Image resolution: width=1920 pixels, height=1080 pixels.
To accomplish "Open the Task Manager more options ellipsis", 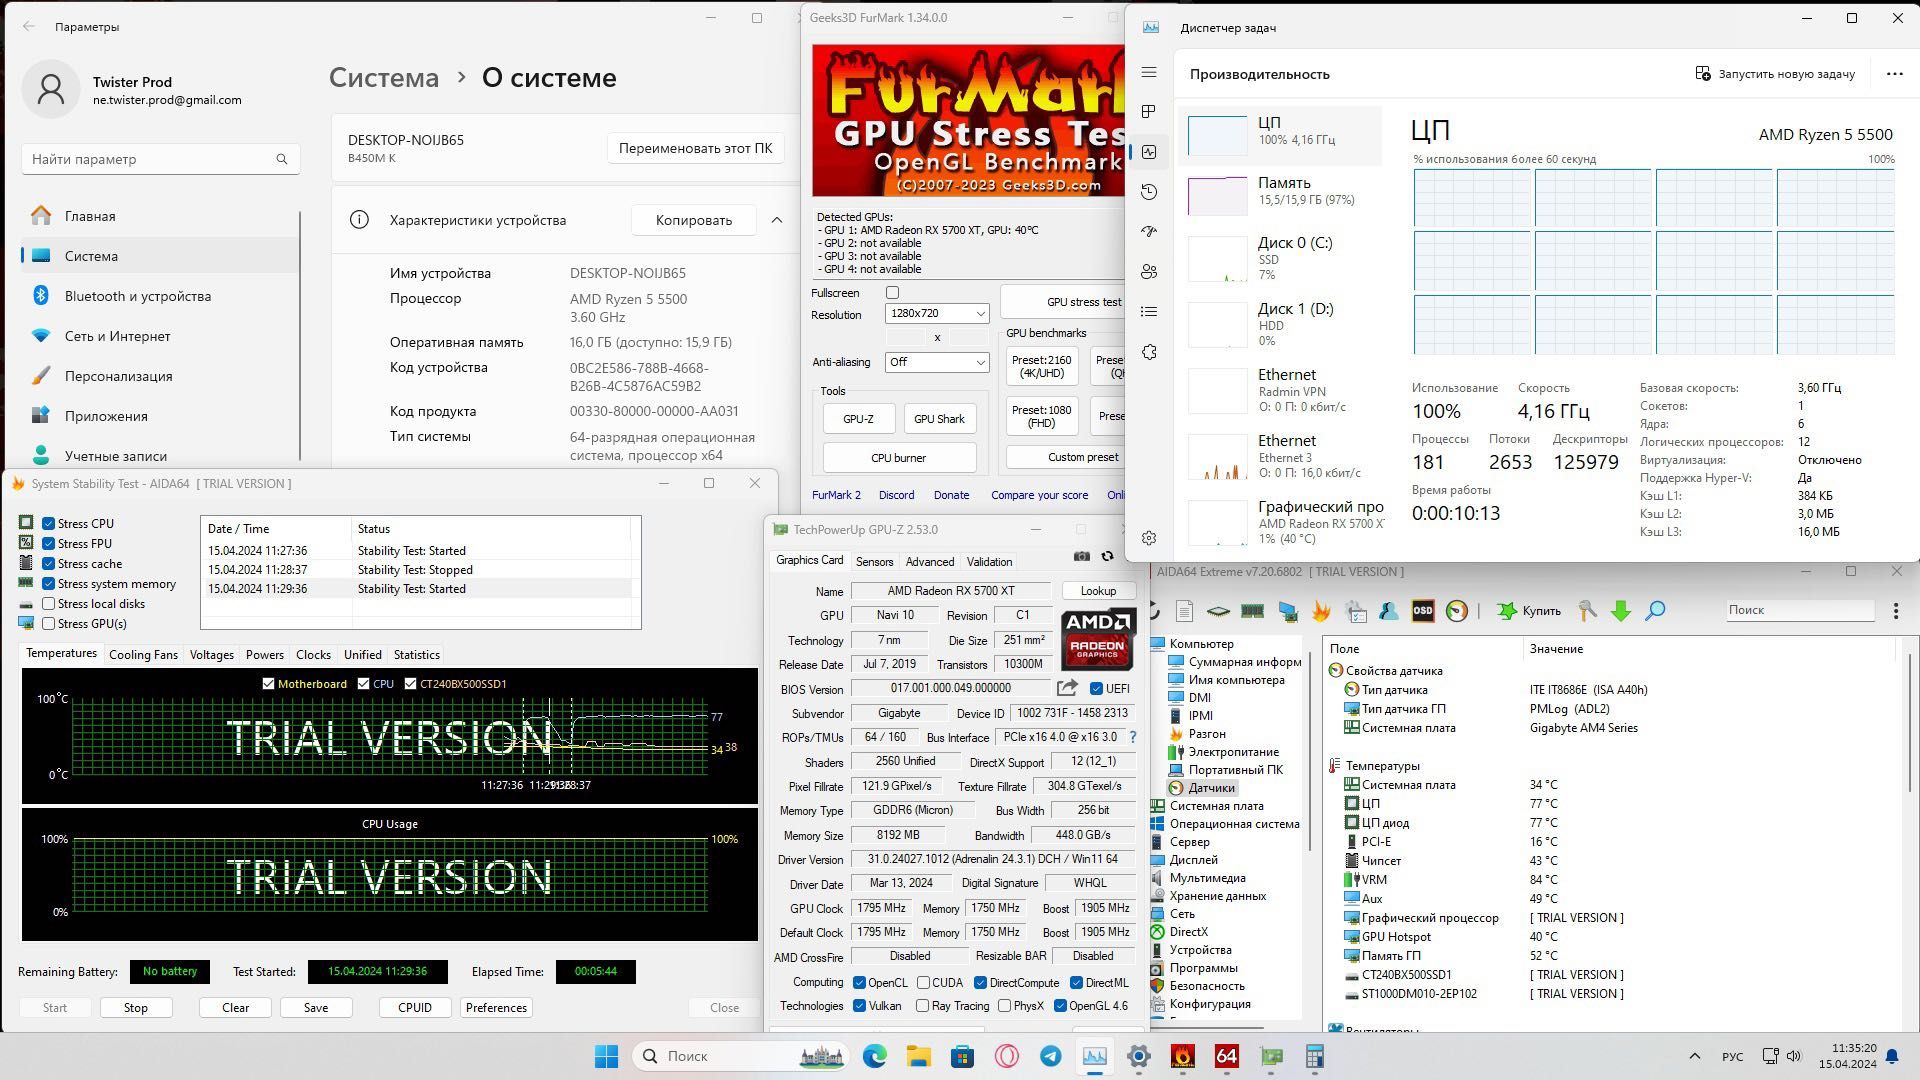I will [1894, 74].
